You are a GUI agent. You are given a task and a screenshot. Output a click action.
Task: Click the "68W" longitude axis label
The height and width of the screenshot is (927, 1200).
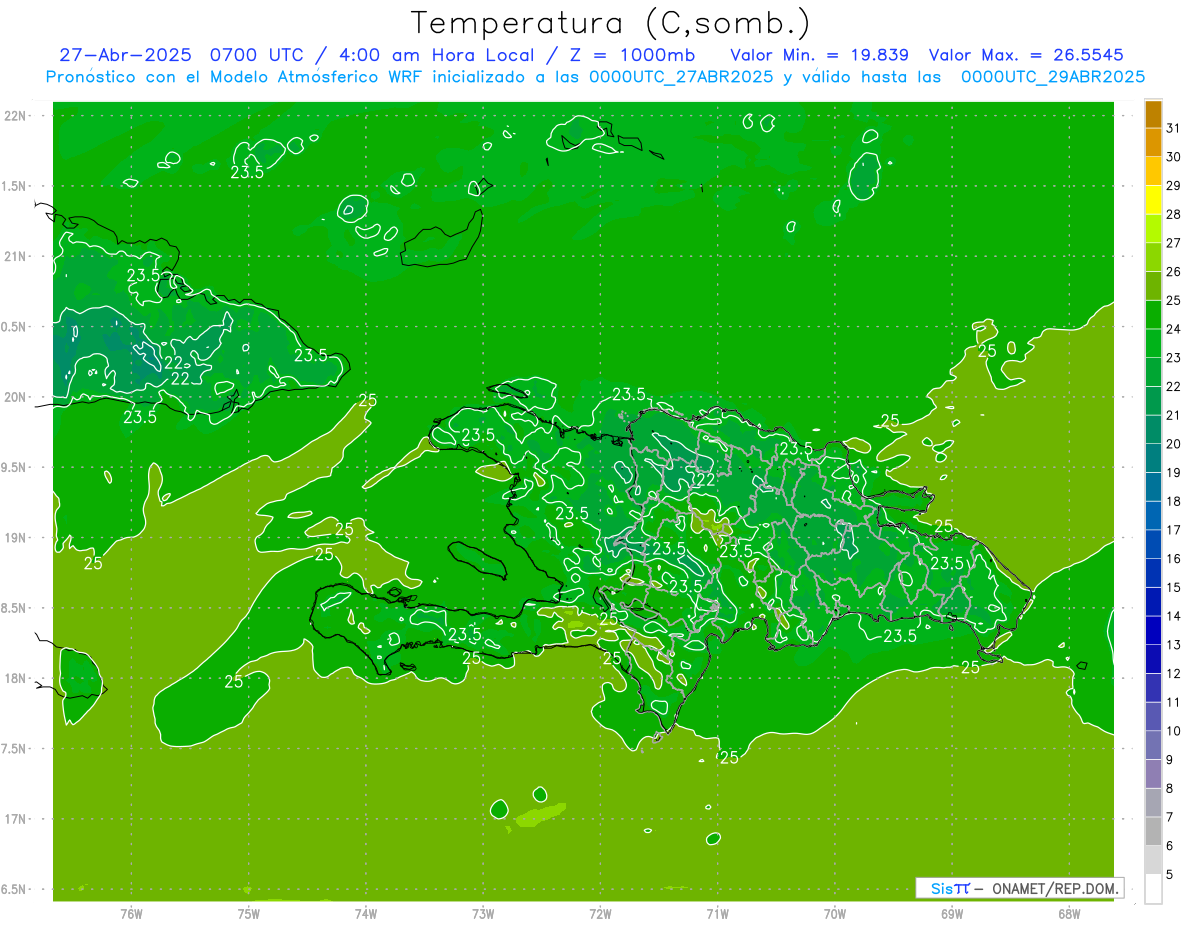1069,914
